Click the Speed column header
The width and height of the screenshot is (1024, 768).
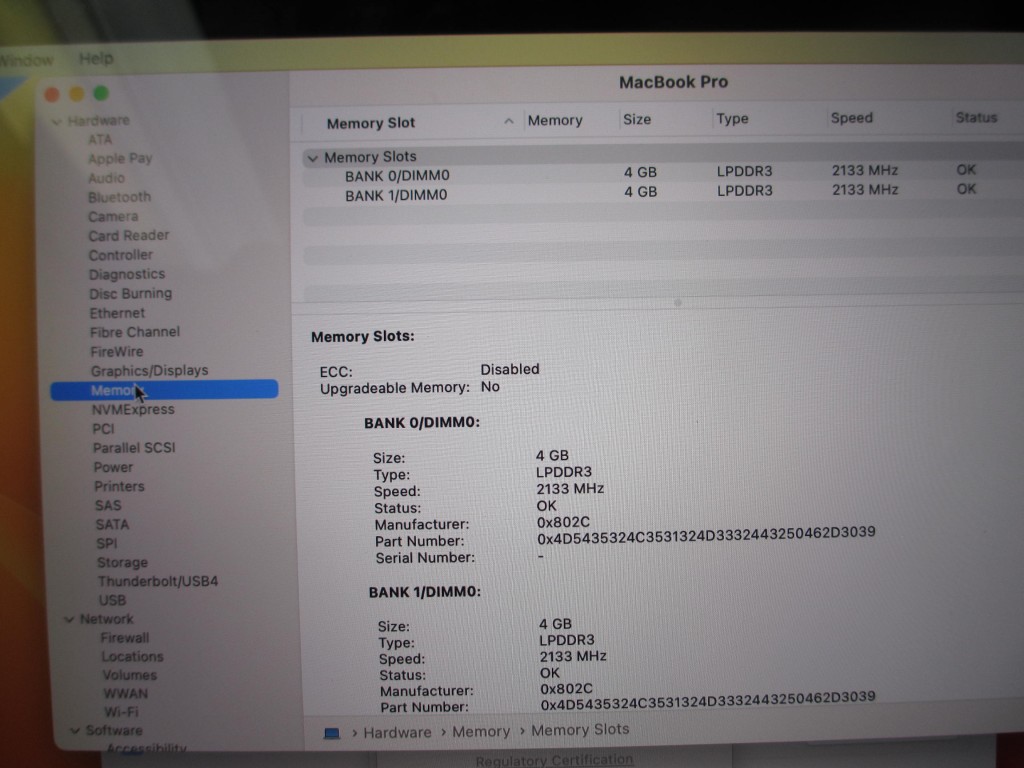coord(852,118)
